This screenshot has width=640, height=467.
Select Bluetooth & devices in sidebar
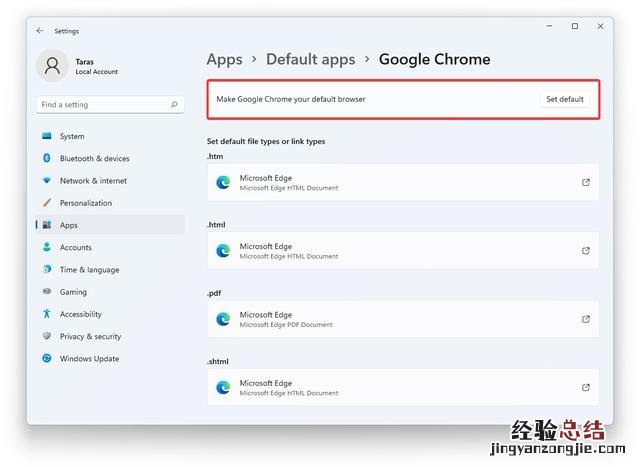coord(94,158)
